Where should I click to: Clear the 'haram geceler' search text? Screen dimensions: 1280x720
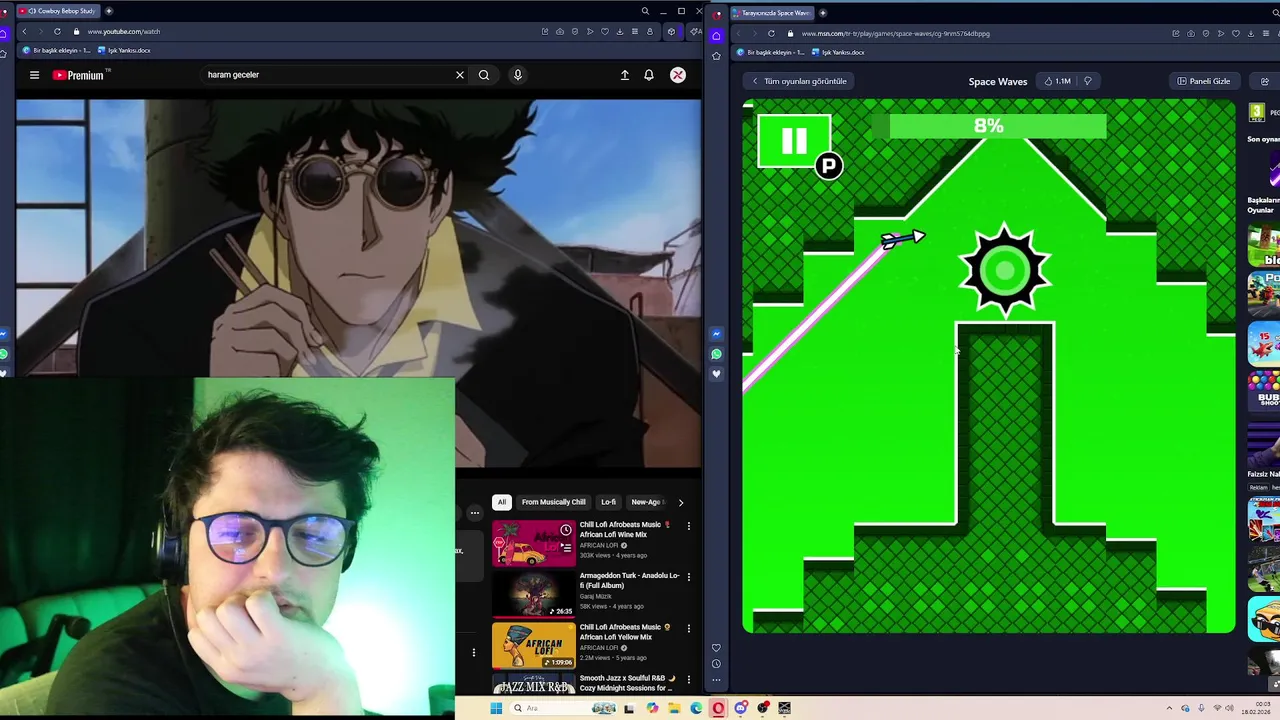[460, 75]
